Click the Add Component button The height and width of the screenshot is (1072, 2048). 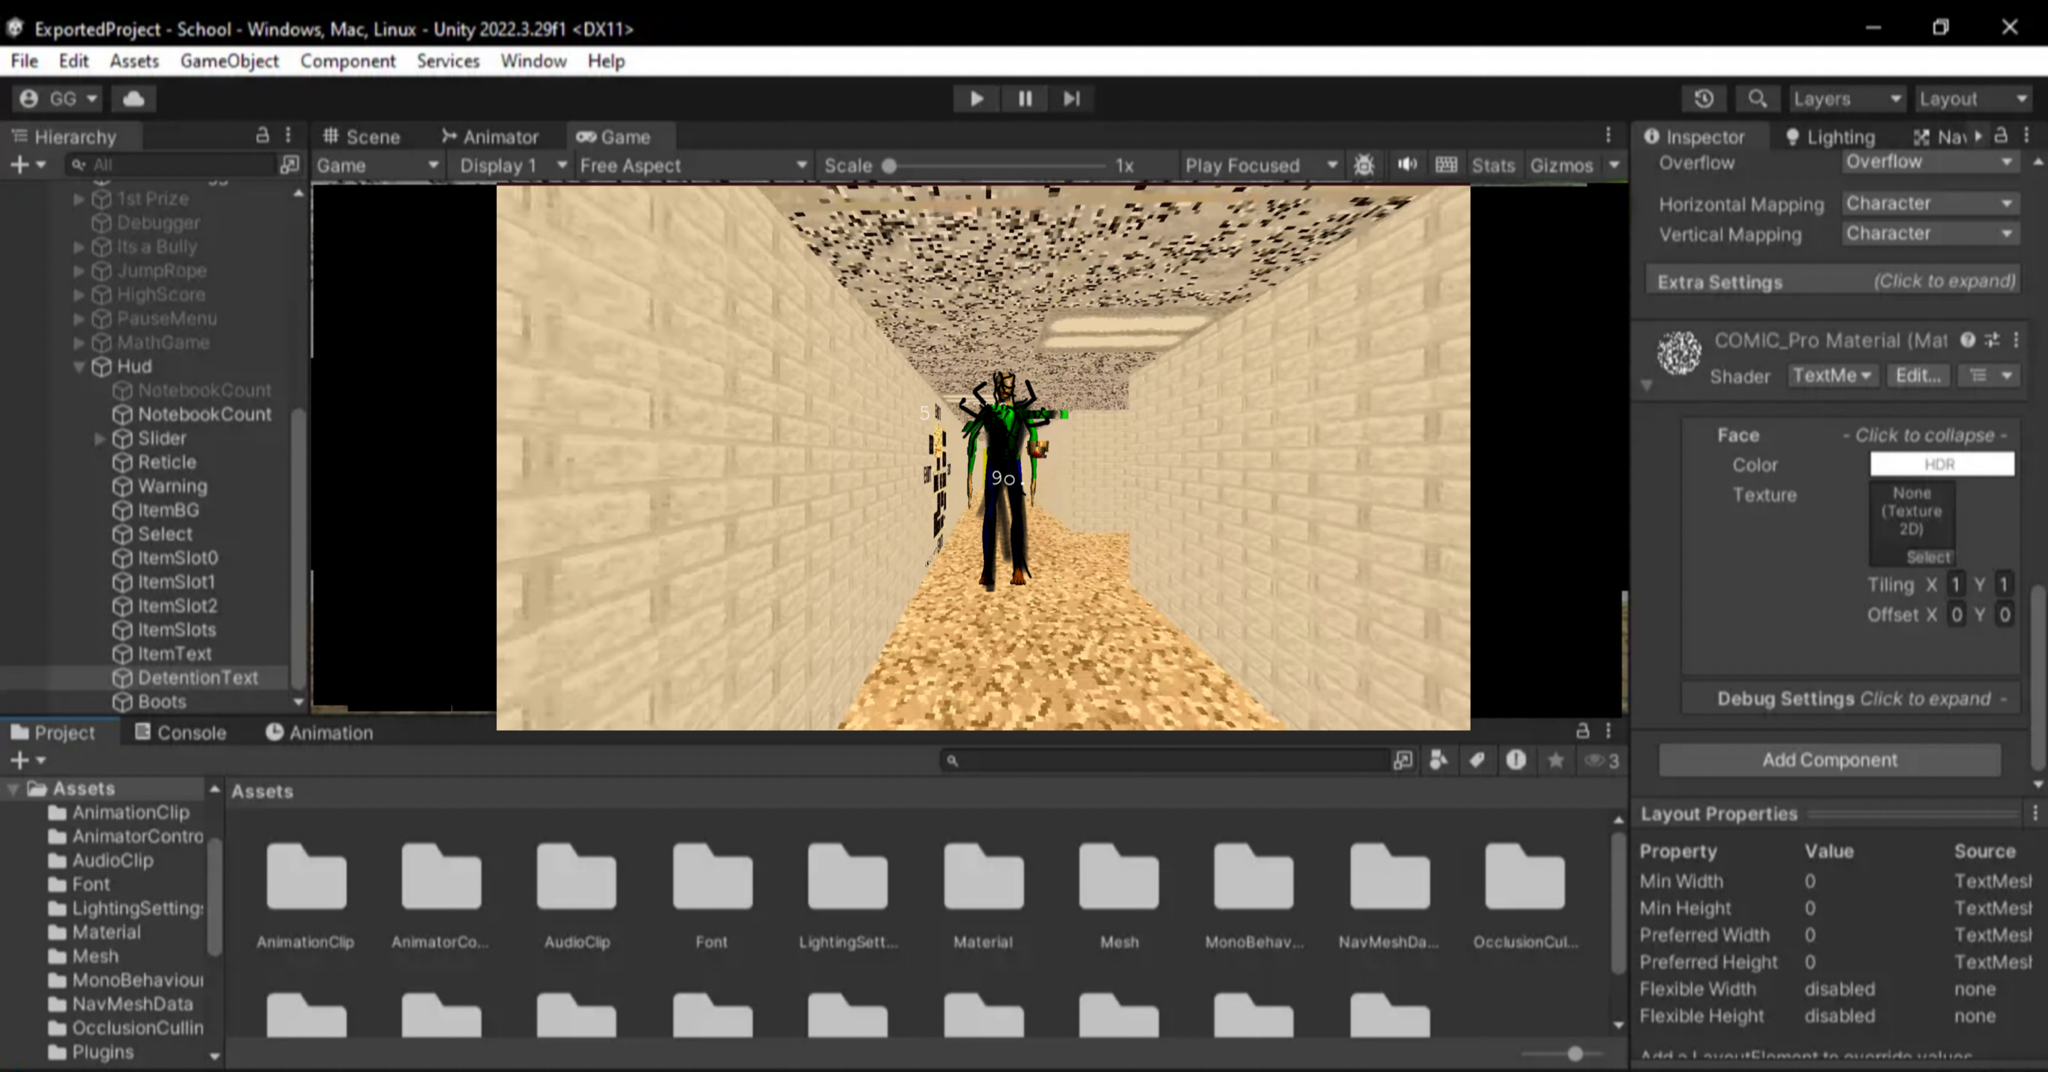[1829, 760]
